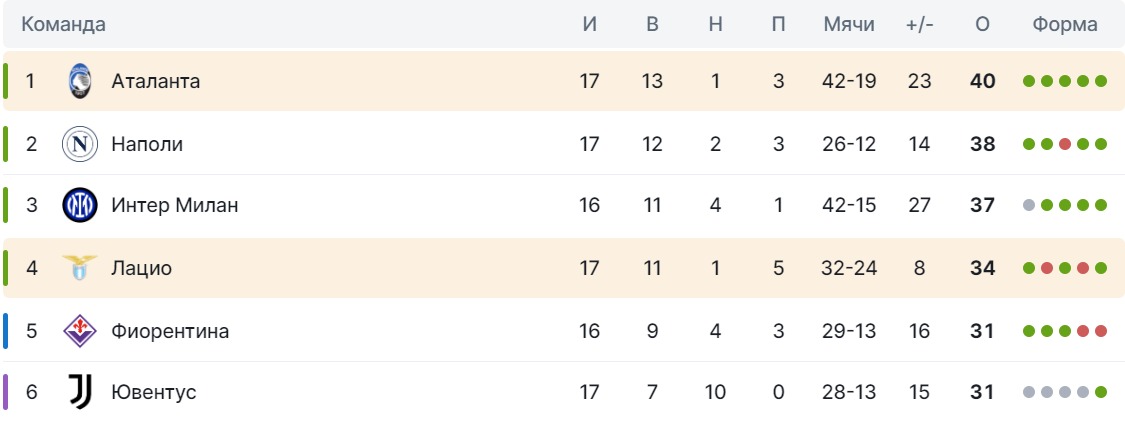This screenshot has height=421, width=1125.
Task: Click the Inter Milan logo
Action: (79, 206)
